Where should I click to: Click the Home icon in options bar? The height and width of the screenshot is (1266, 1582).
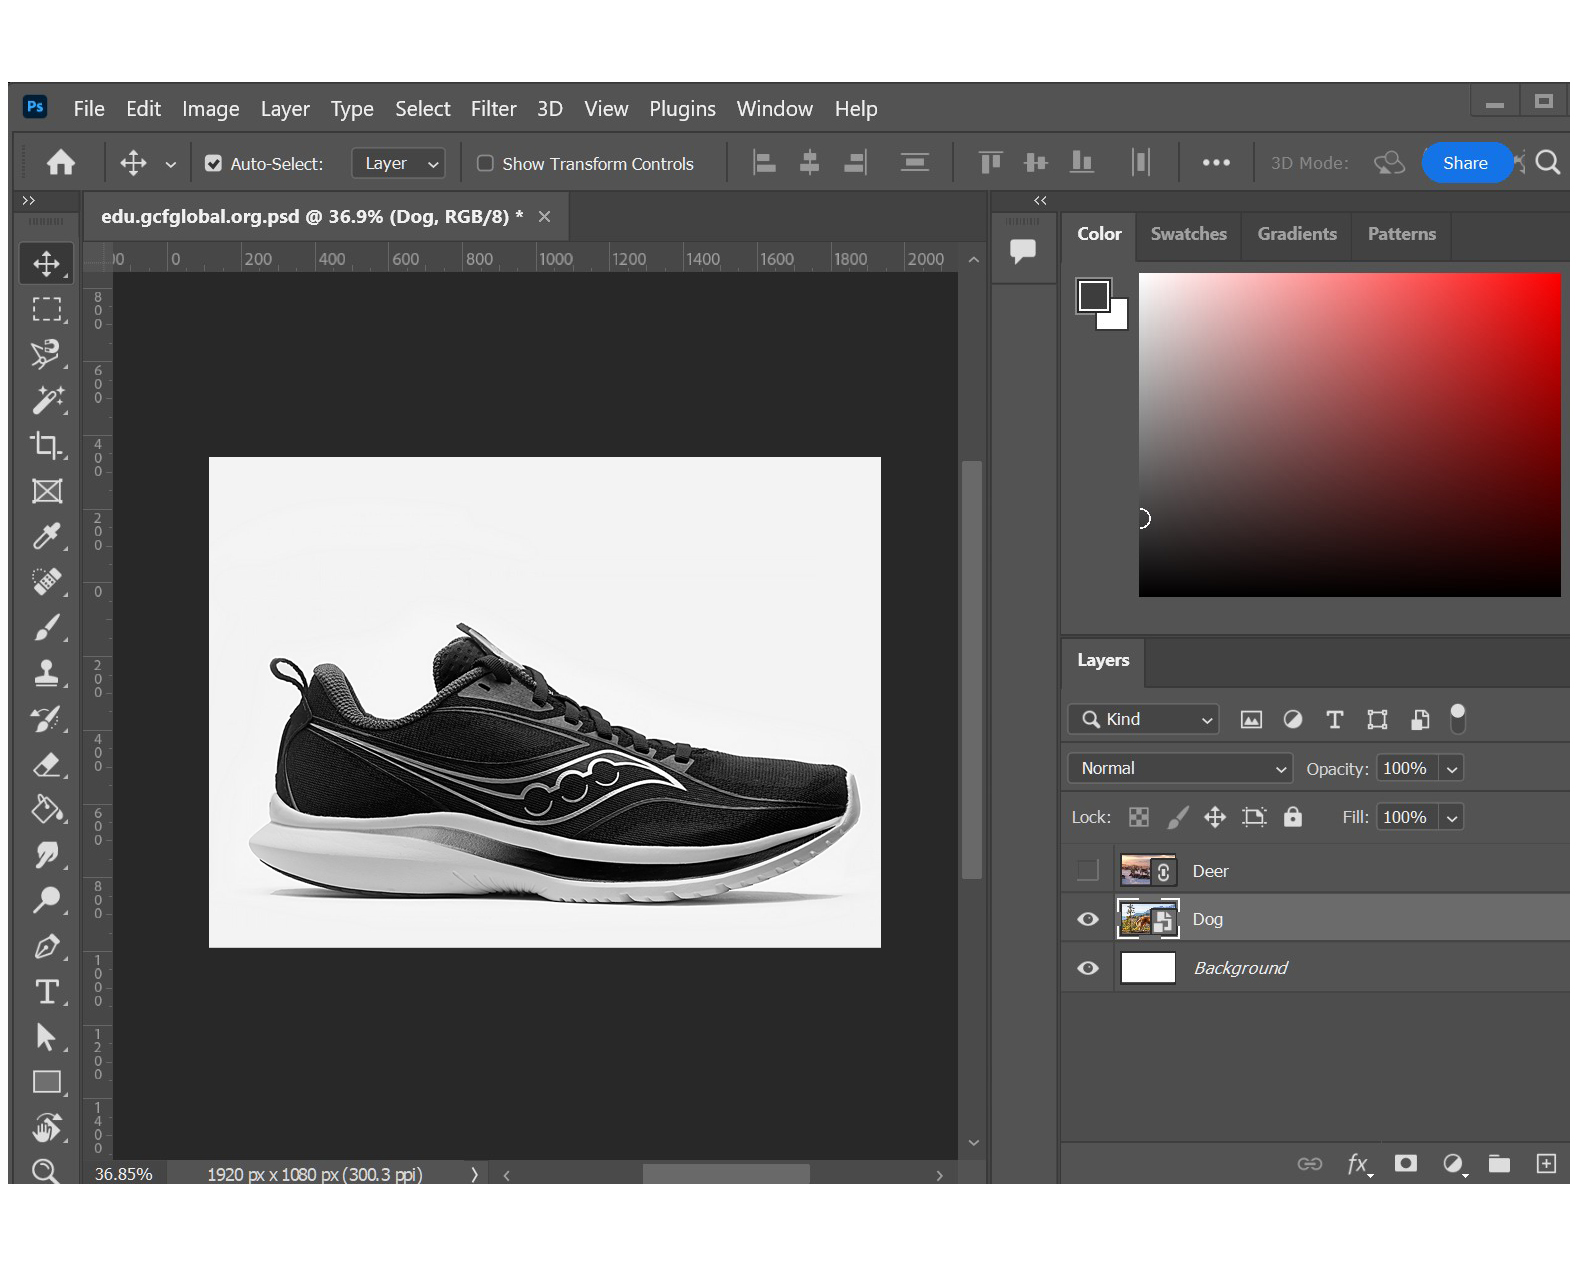click(x=61, y=162)
